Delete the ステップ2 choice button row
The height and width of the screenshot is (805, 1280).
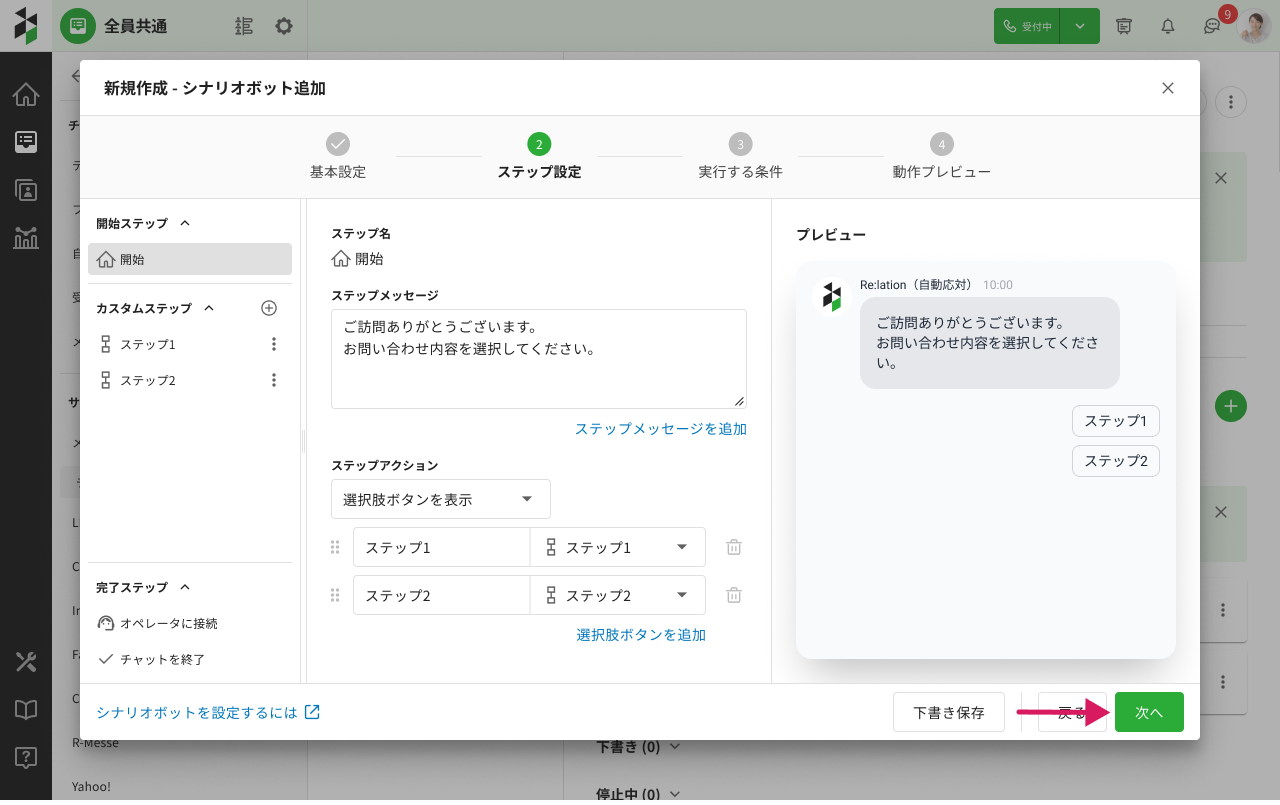(734, 595)
